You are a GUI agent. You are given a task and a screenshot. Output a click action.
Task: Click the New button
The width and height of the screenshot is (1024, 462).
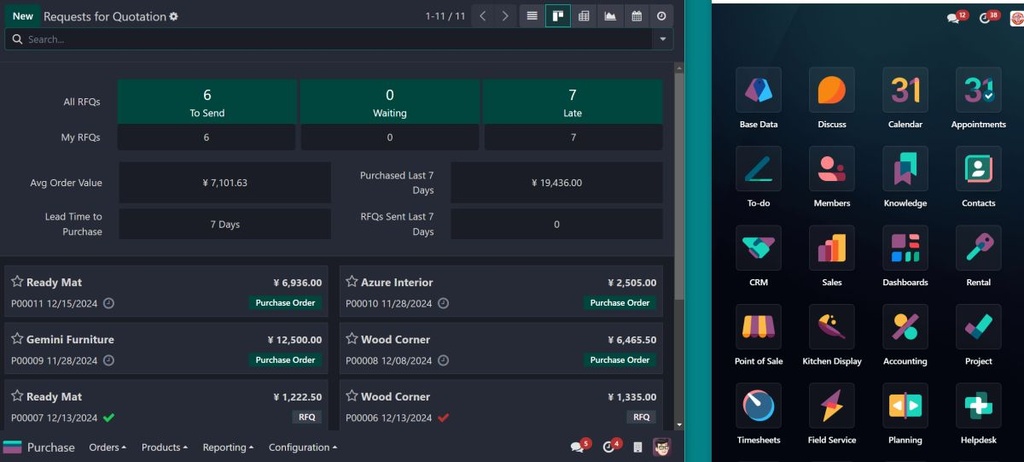[x=22, y=16]
